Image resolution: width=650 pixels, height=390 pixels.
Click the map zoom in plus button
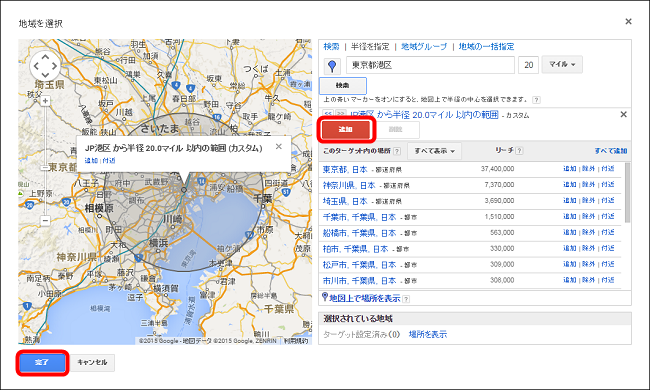click(x=45, y=101)
